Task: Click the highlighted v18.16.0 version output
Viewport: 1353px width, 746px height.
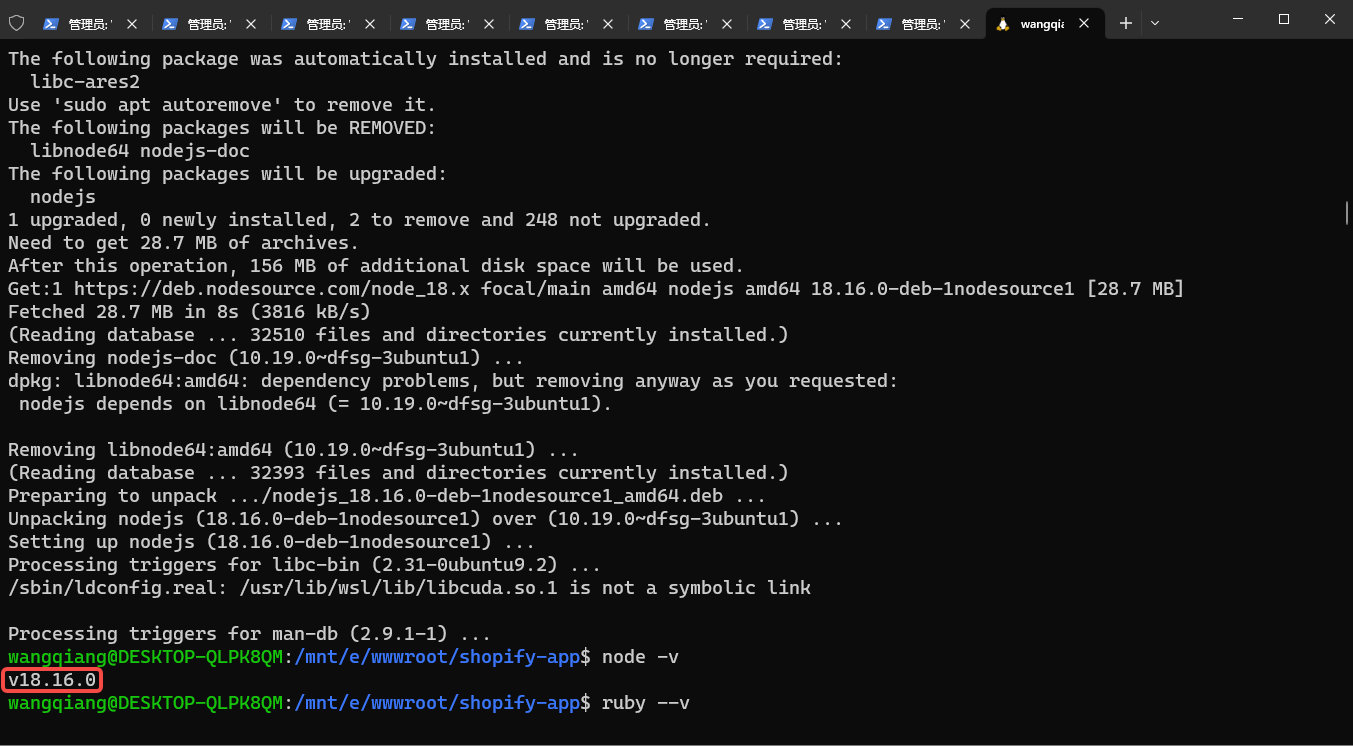Action: coord(52,680)
